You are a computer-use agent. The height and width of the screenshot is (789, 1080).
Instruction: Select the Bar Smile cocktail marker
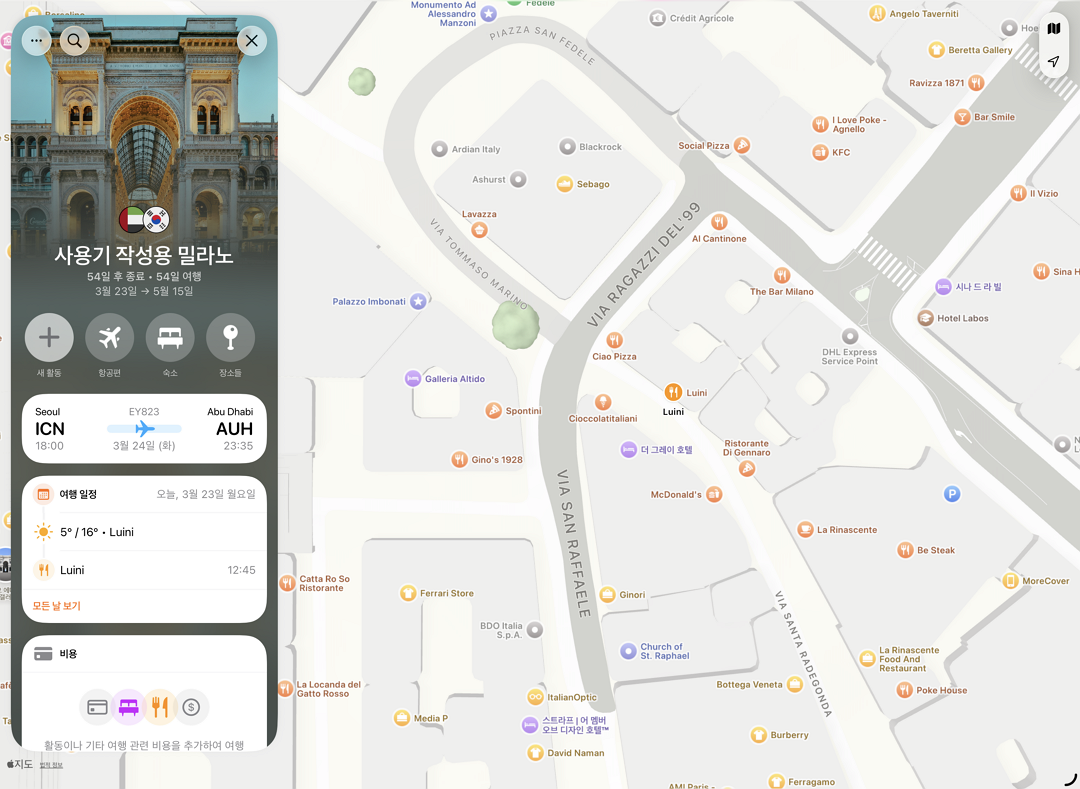coord(962,116)
